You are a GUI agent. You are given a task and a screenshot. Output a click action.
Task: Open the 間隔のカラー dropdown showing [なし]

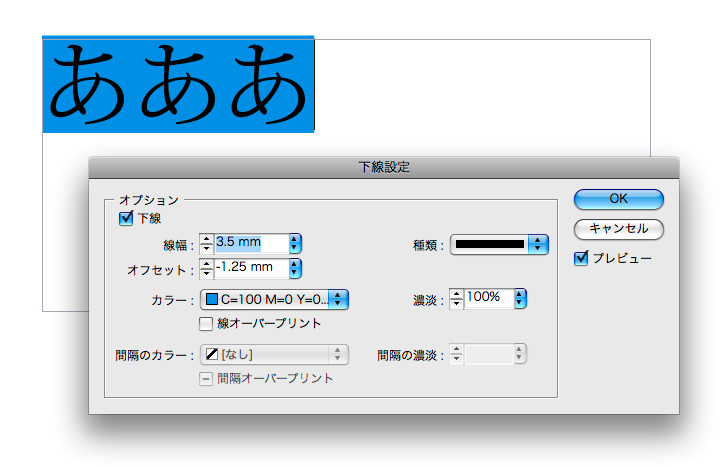274,354
